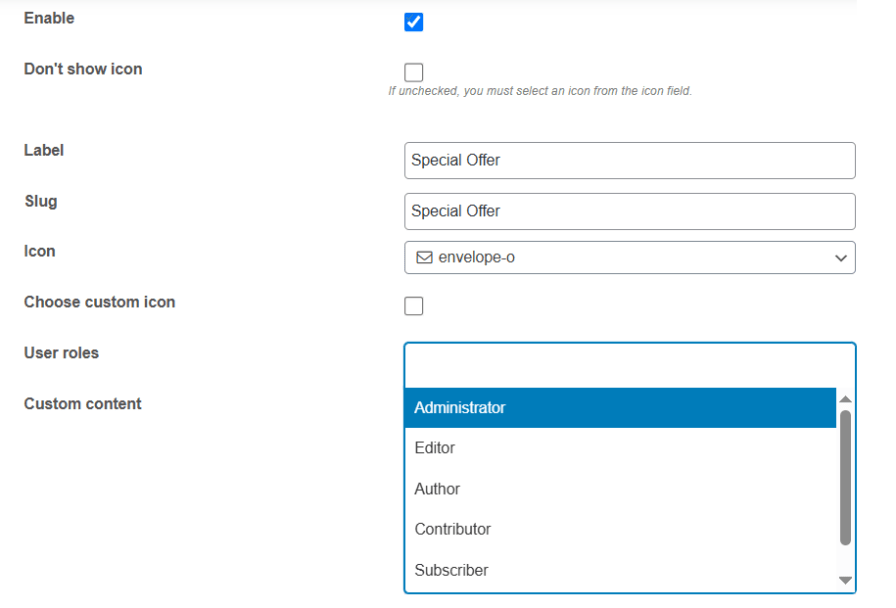
Task: Click inside the Slug text field
Action: pyautogui.click(x=629, y=211)
